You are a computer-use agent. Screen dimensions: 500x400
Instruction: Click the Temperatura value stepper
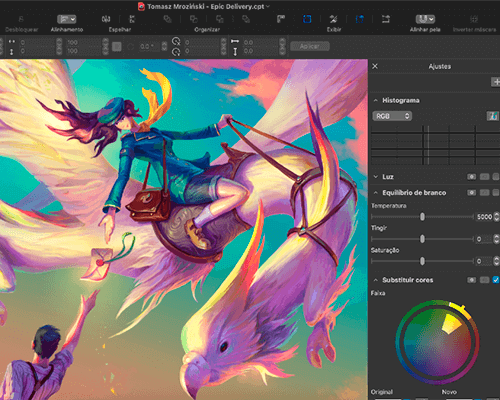[496, 217]
